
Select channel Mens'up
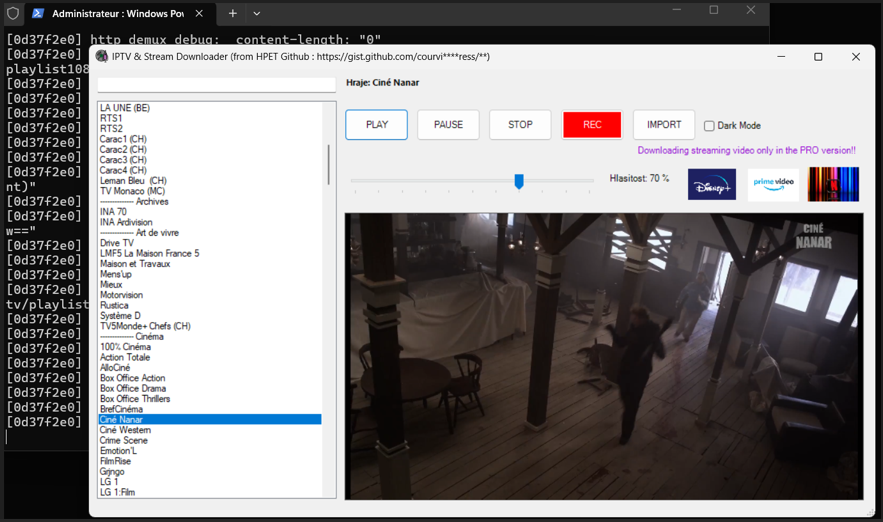pyautogui.click(x=211, y=274)
